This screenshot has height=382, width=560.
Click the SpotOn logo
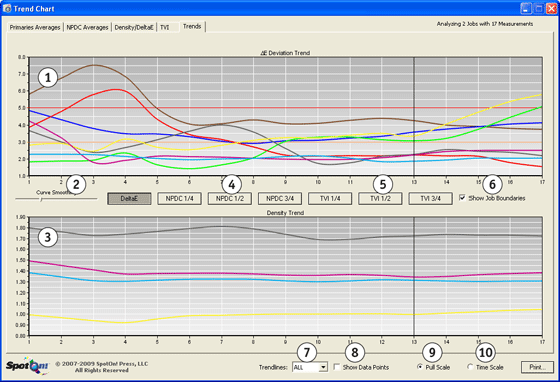pyautogui.click(x=27, y=366)
